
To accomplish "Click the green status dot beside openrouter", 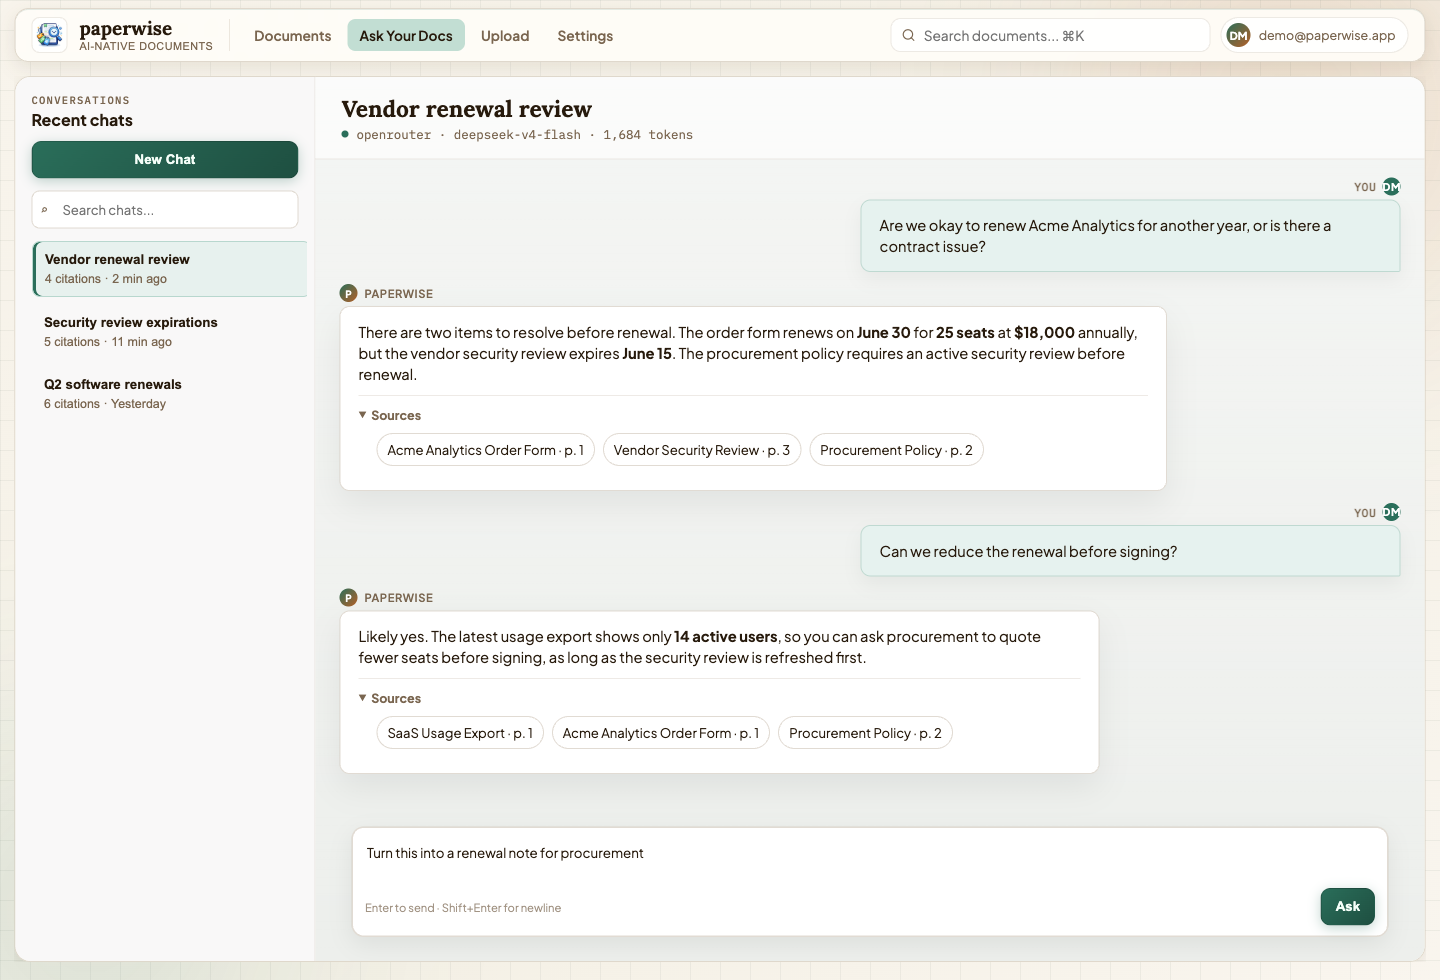I will [x=345, y=134].
